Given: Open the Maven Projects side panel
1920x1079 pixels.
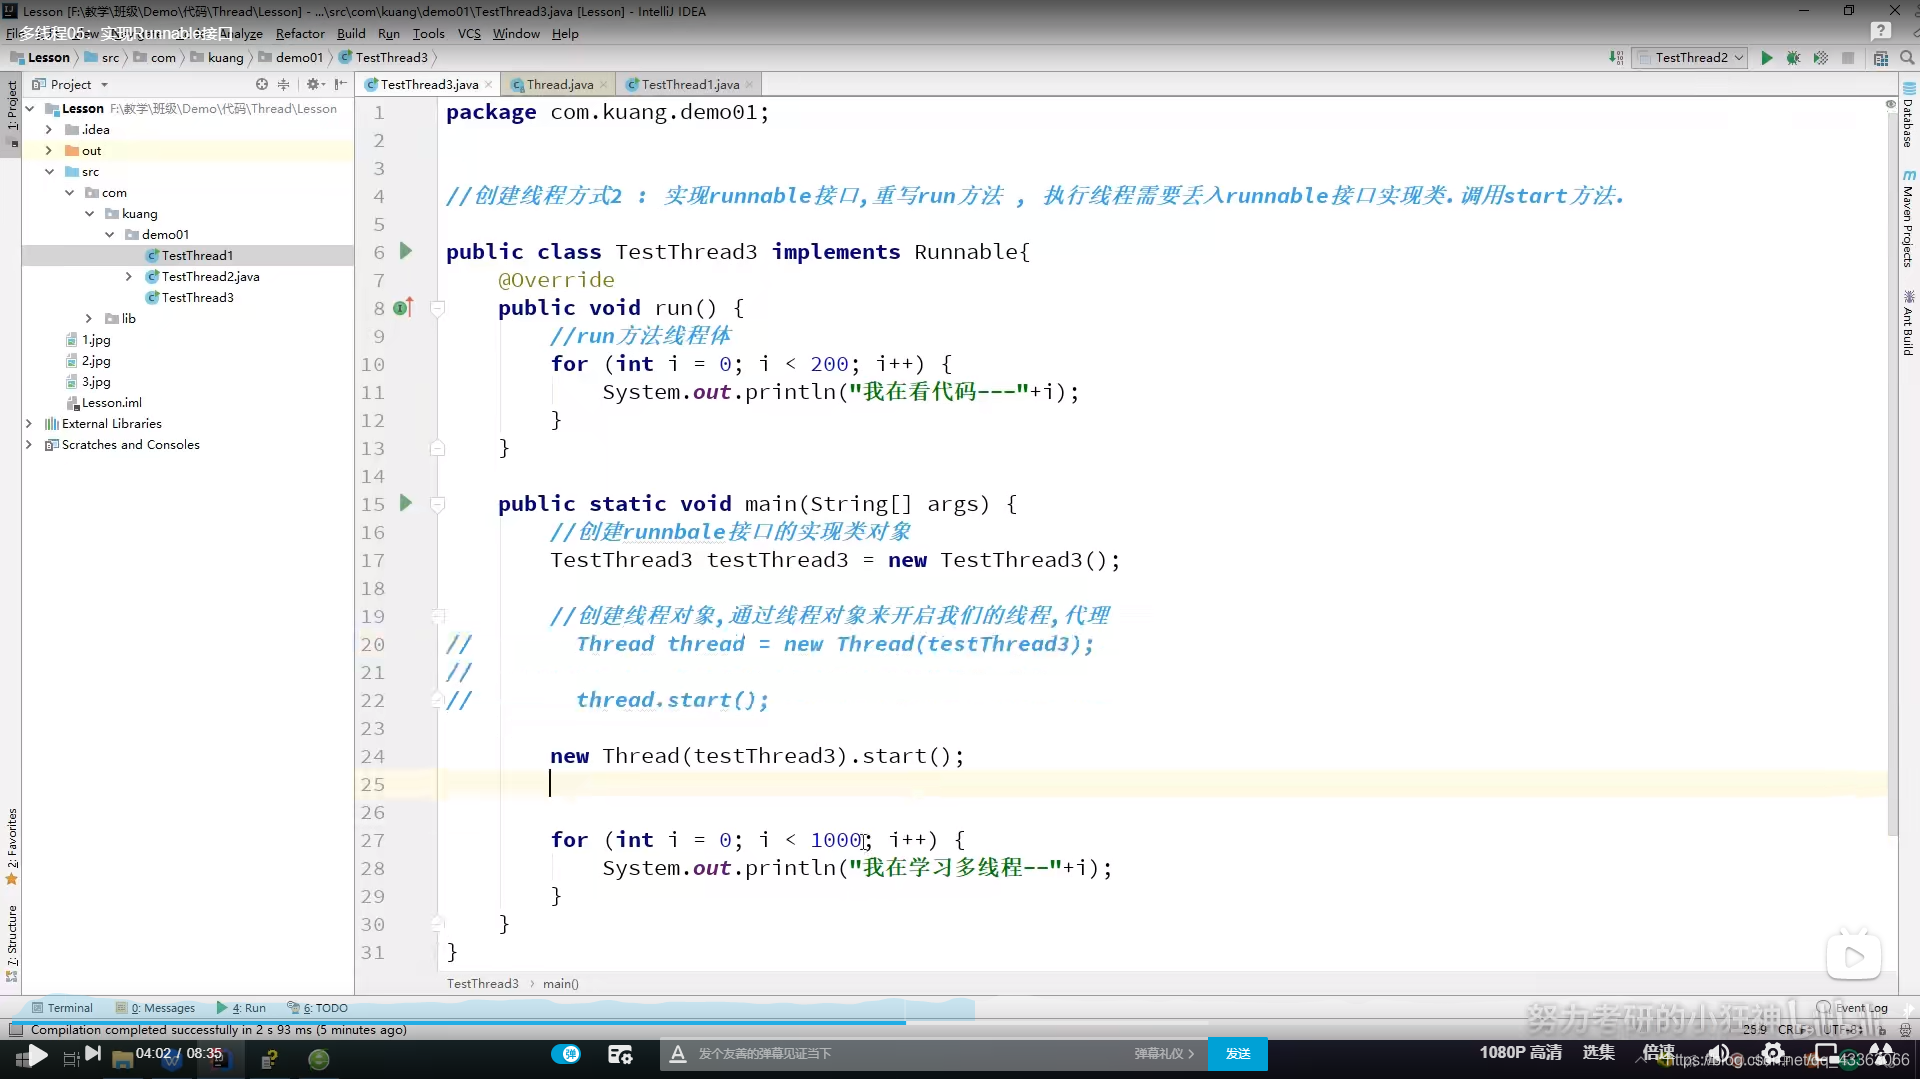Looking at the screenshot, I should click(1909, 219).
